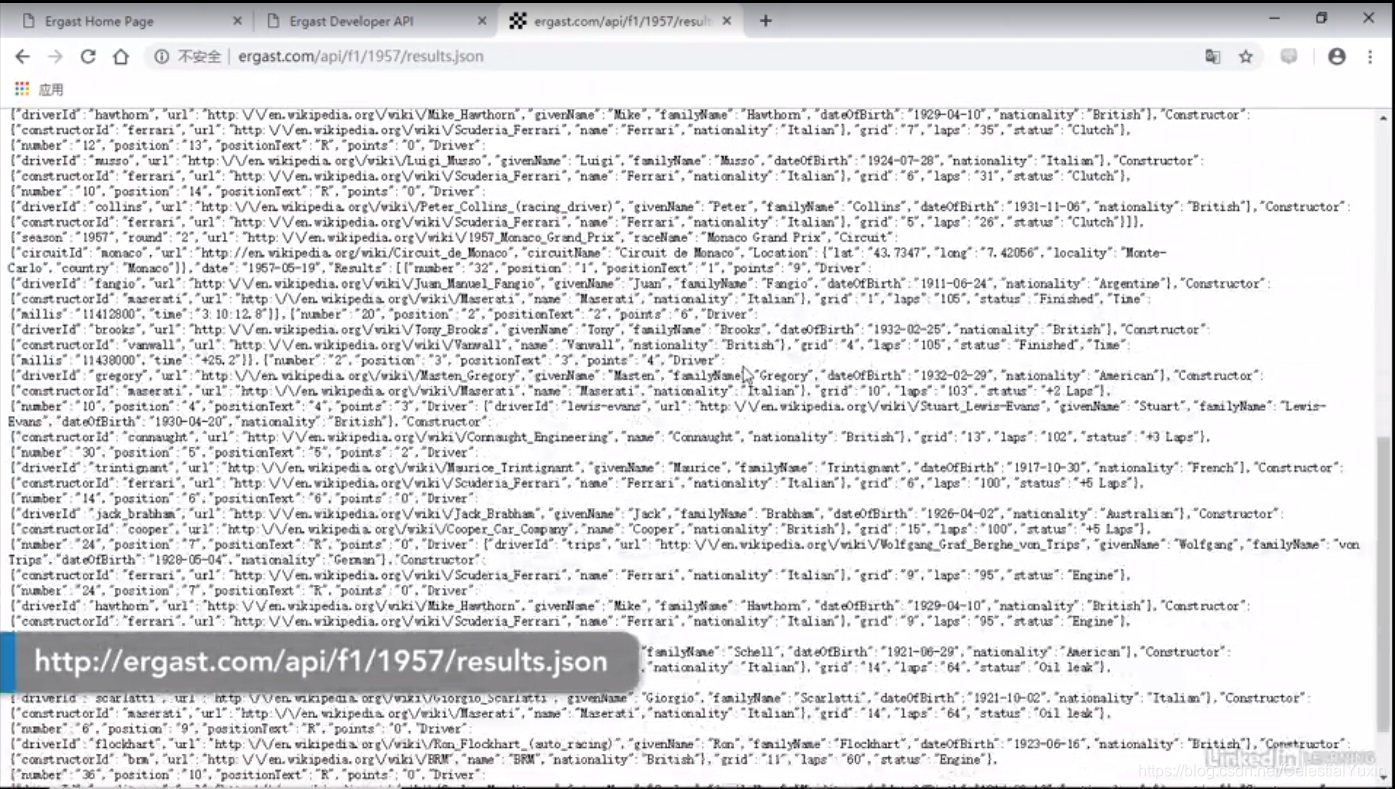Click the 1957_Monaco_Grand_Prix Wikipedia URL text
Viewport: 1395px width, 789px height.
click(x=430, y=238)
